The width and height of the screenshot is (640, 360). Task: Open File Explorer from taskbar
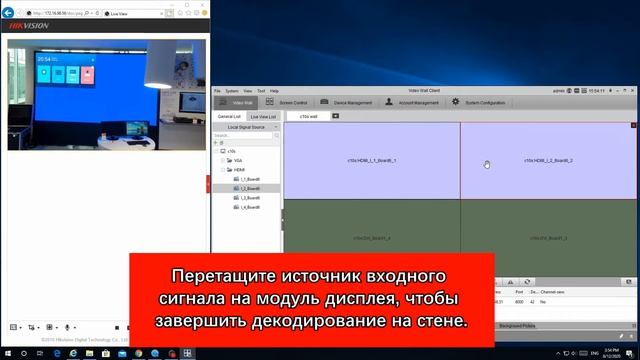pos(89,353)
